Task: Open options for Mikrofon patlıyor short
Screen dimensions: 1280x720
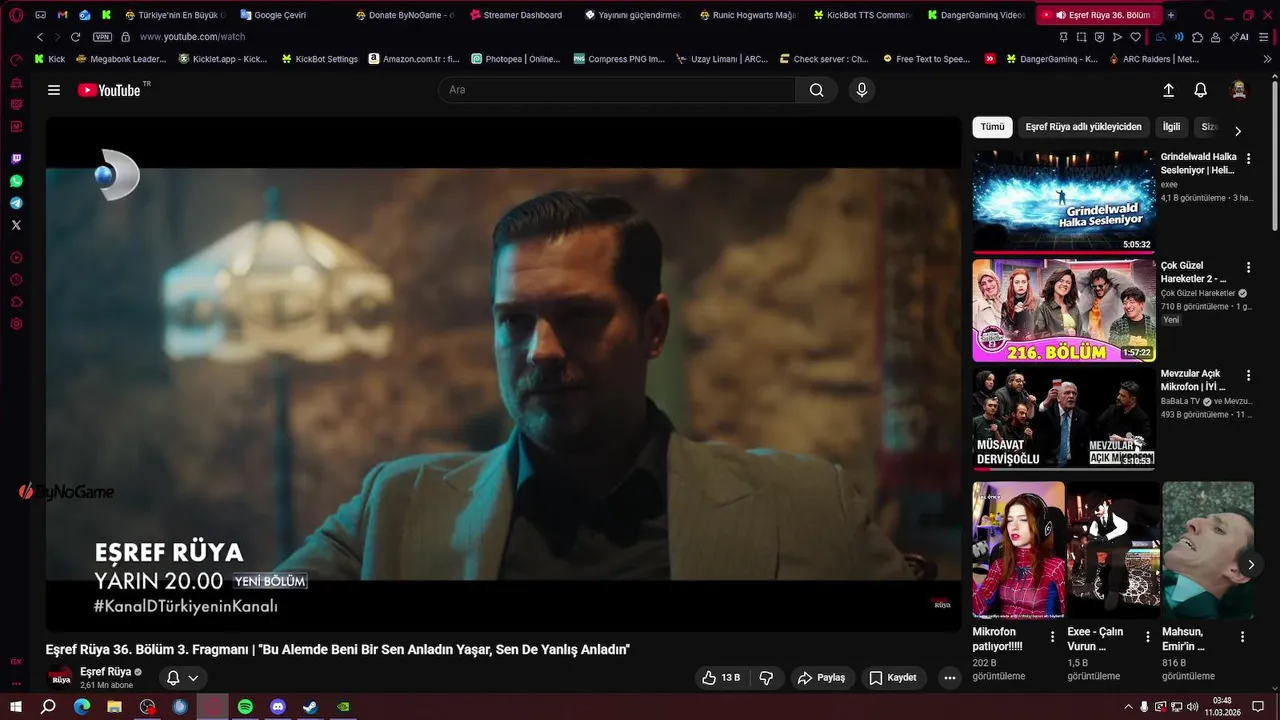Action: [x=1052, y=637]
